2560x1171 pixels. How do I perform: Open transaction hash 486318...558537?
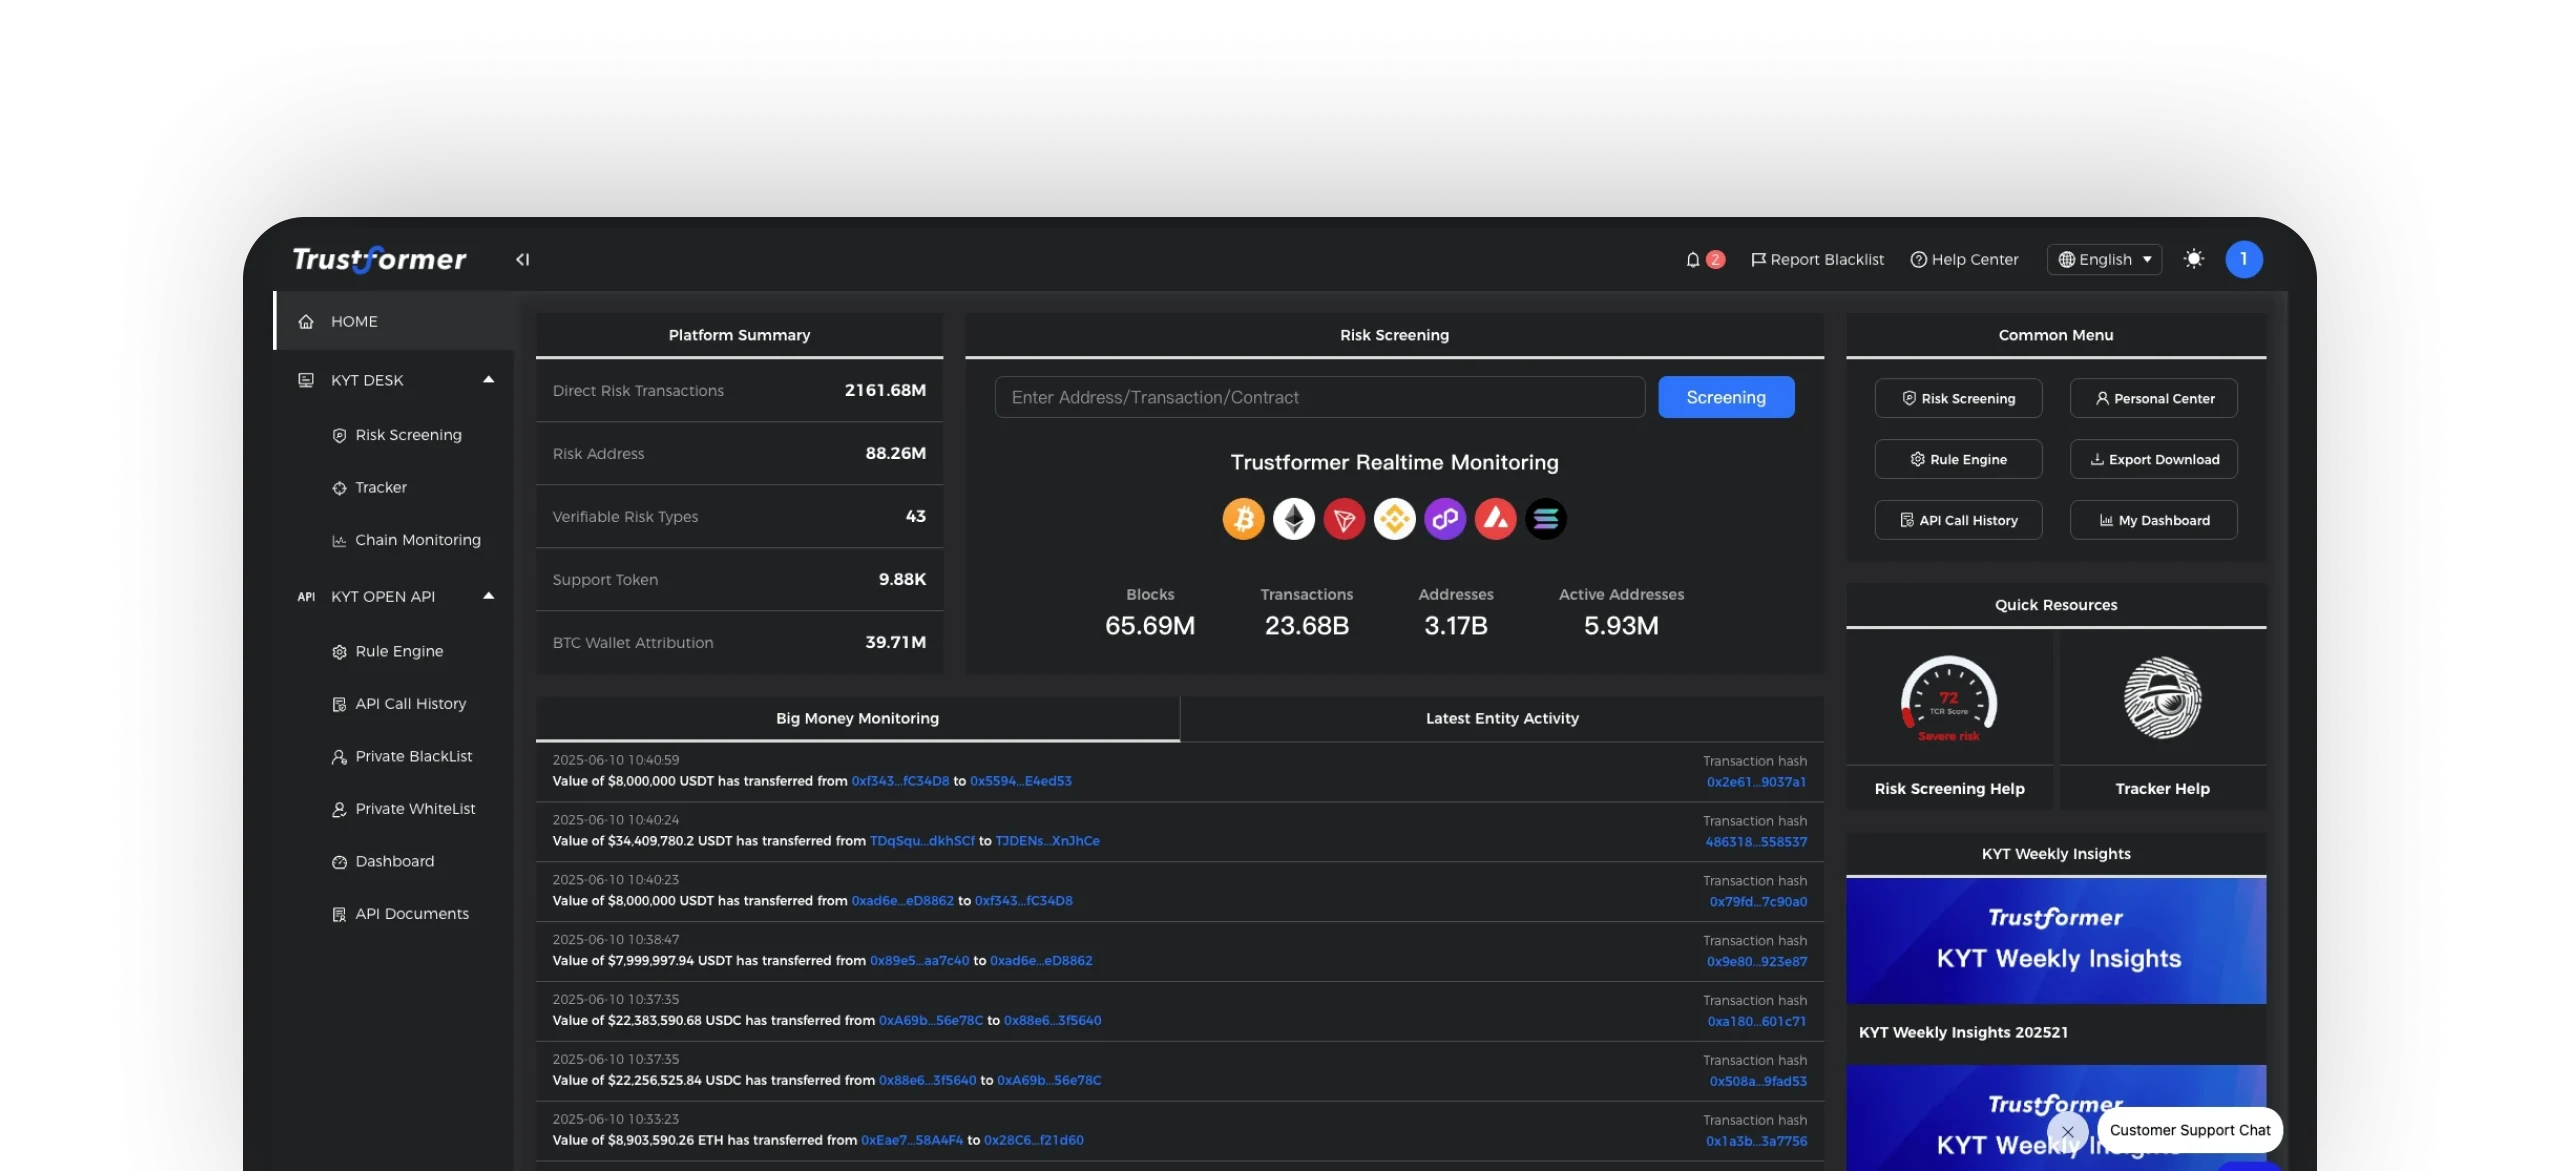[1756, 842]
